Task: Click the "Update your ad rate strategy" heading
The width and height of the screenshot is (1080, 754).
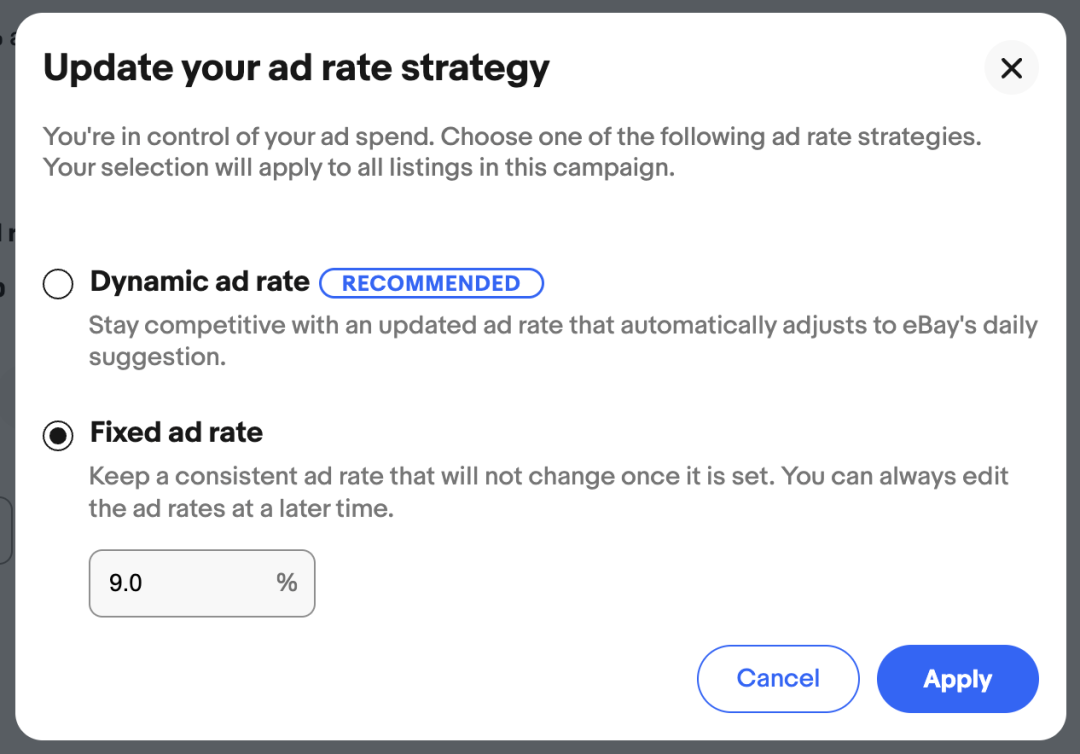Action: (x=296, y=68)
